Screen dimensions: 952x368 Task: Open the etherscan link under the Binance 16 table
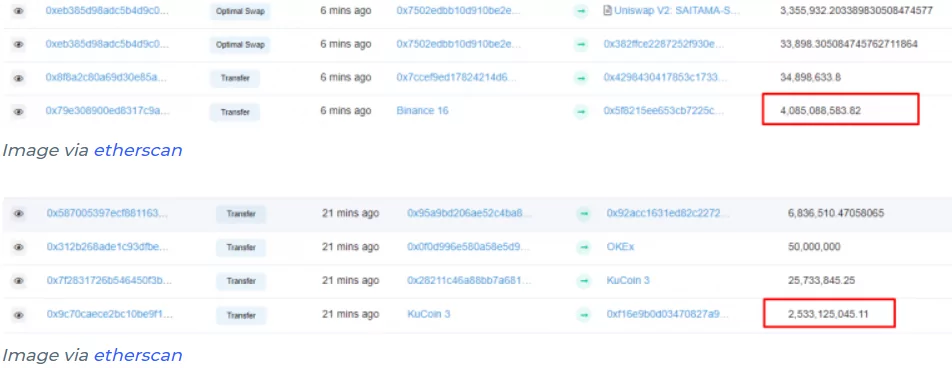(138, 151)
